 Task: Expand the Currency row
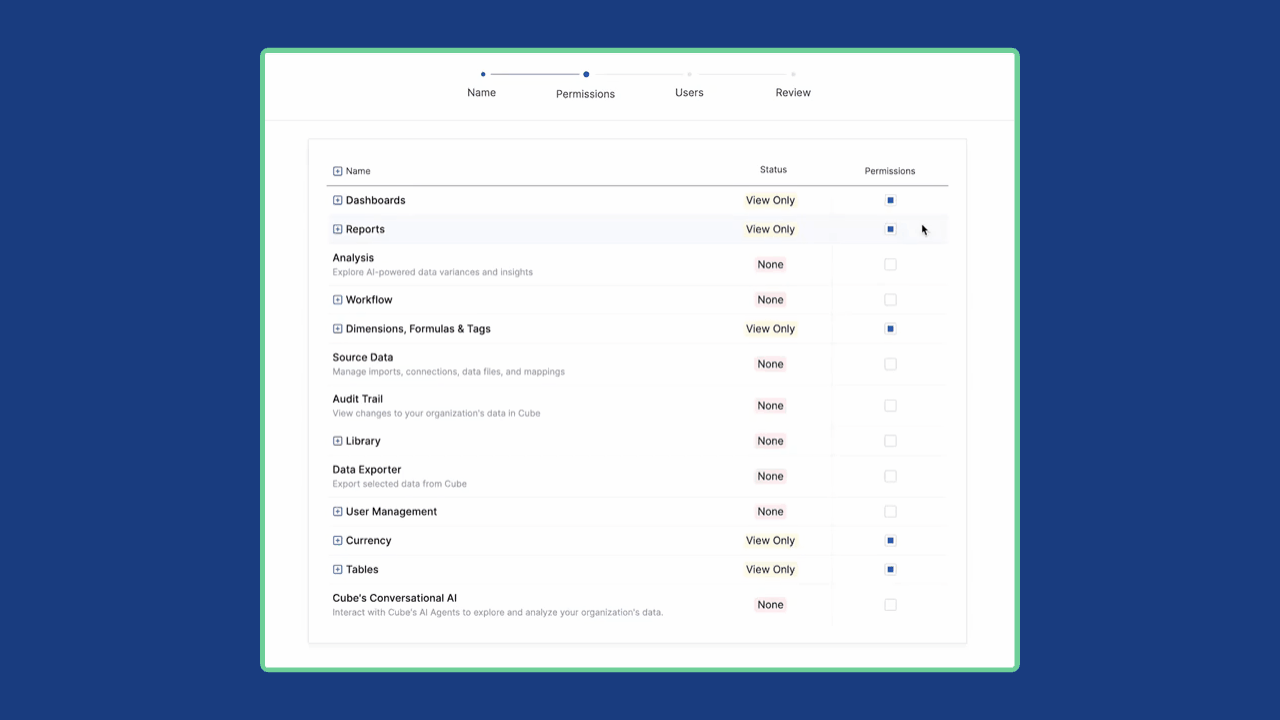pos(337,541)
